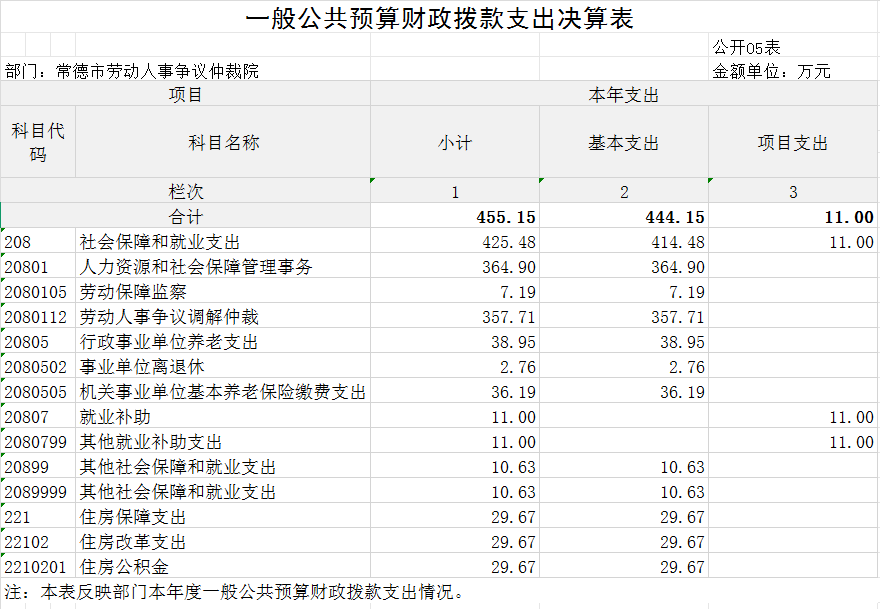This screenshot has width=880, height=609.
Task: Click the 项目支出 column header
Action: [793, 143]
